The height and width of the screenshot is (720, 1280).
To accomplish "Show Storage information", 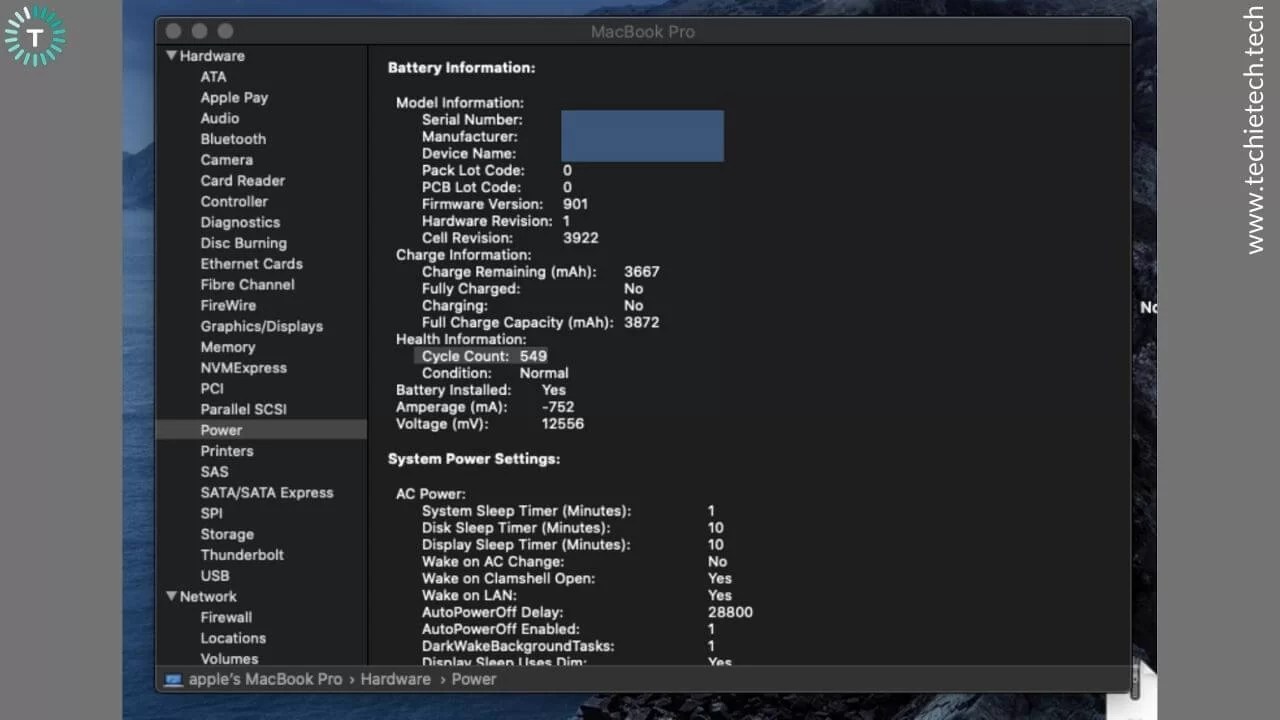I will (227, 535).
